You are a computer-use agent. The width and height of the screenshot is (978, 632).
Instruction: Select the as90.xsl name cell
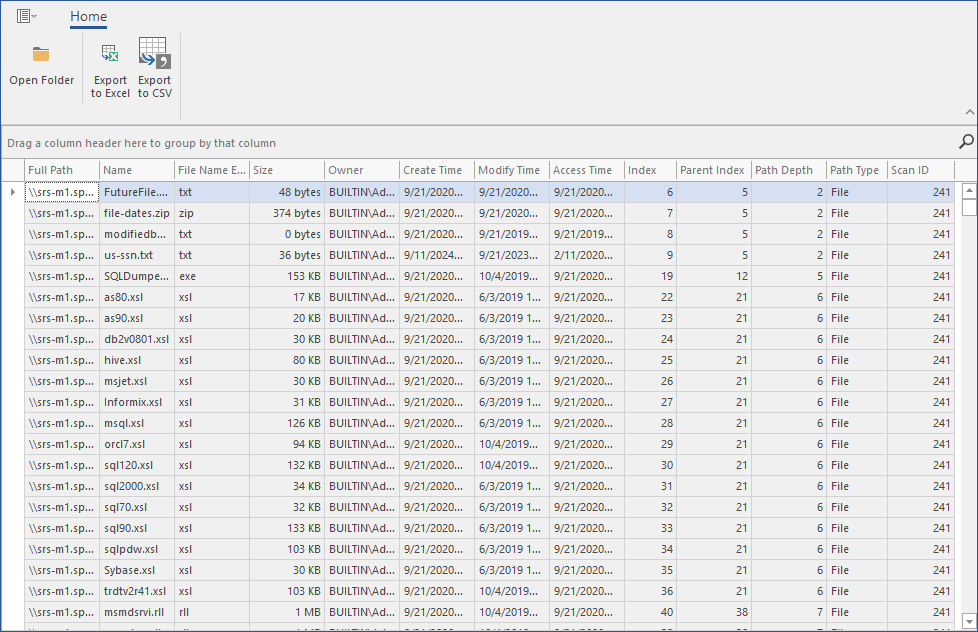tap(137, 318)
